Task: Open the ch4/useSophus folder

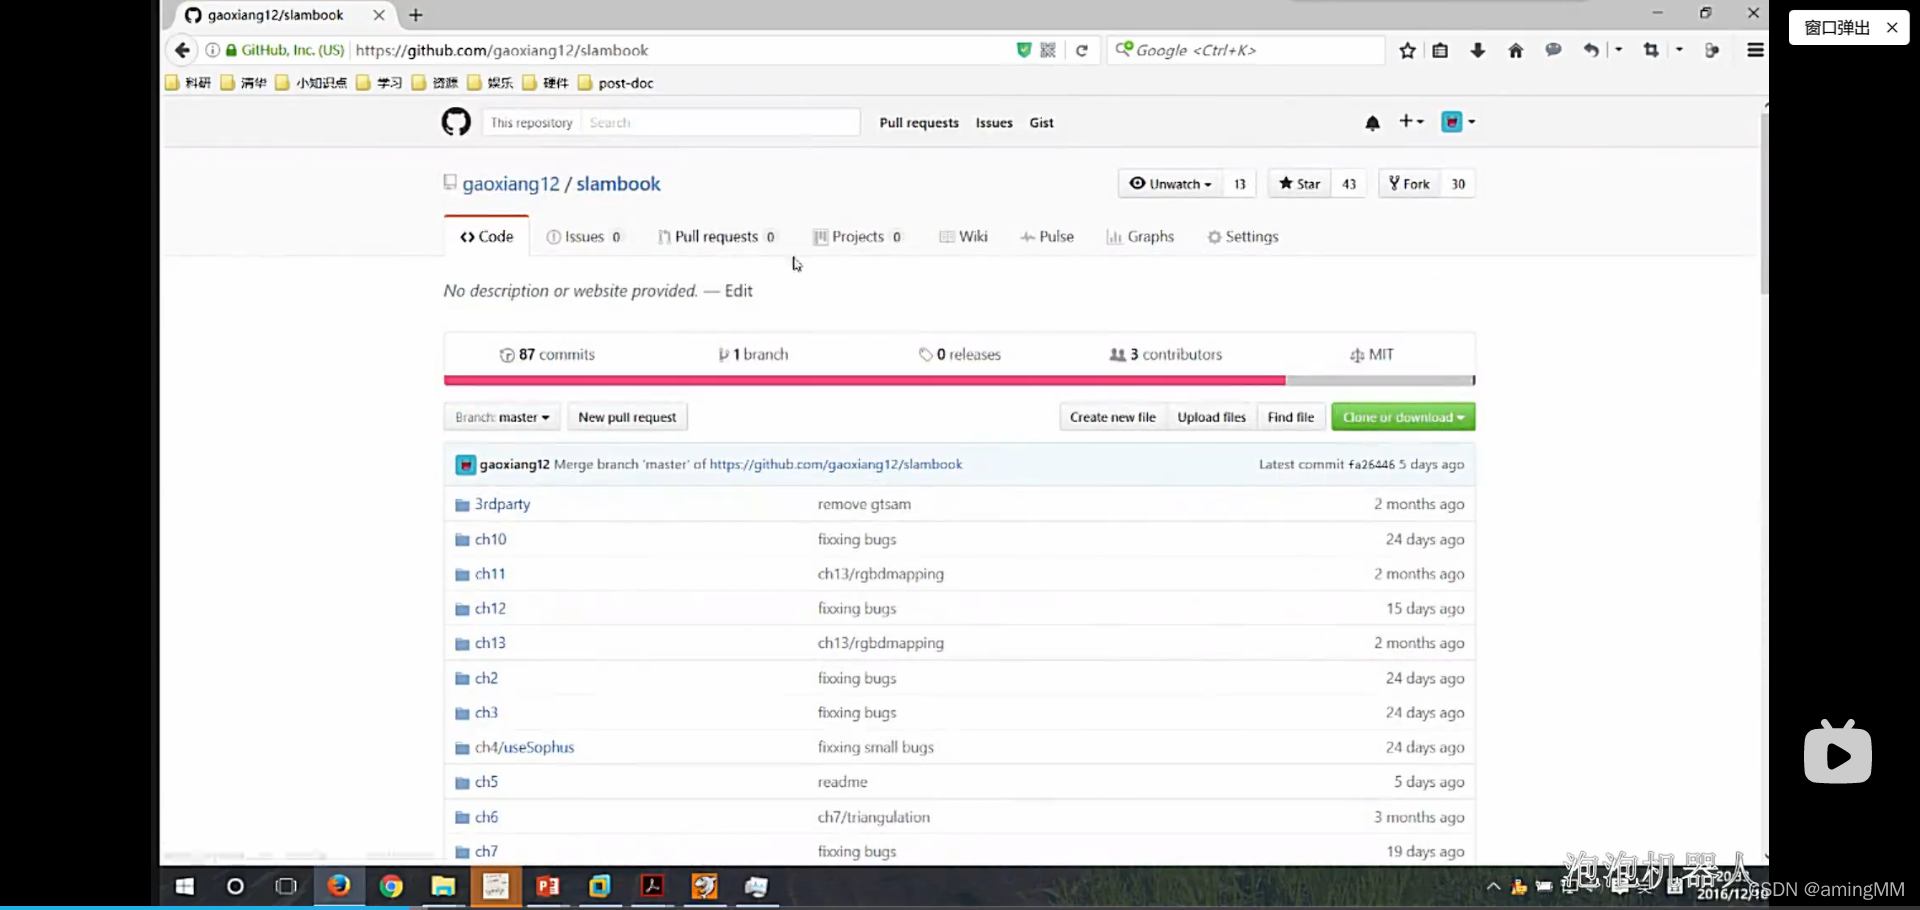Action: [x=524, y=747]
